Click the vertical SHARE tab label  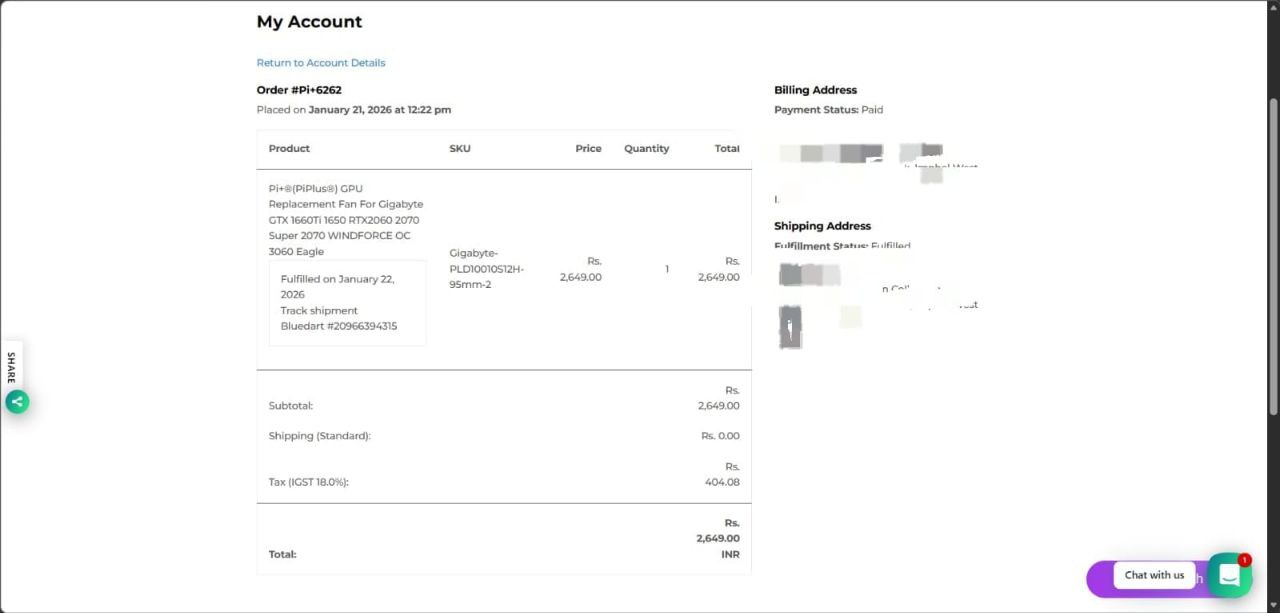pos(11,367)
